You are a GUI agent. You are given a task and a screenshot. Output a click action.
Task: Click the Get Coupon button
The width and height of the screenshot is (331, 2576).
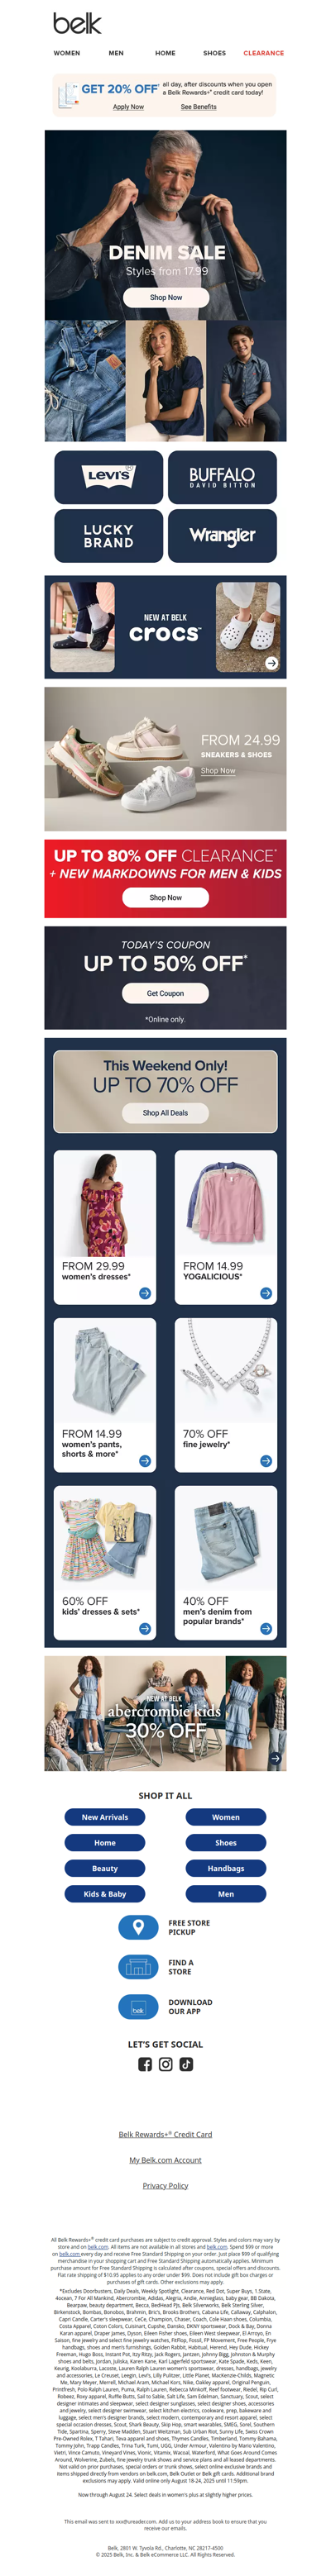click(165, 993)
